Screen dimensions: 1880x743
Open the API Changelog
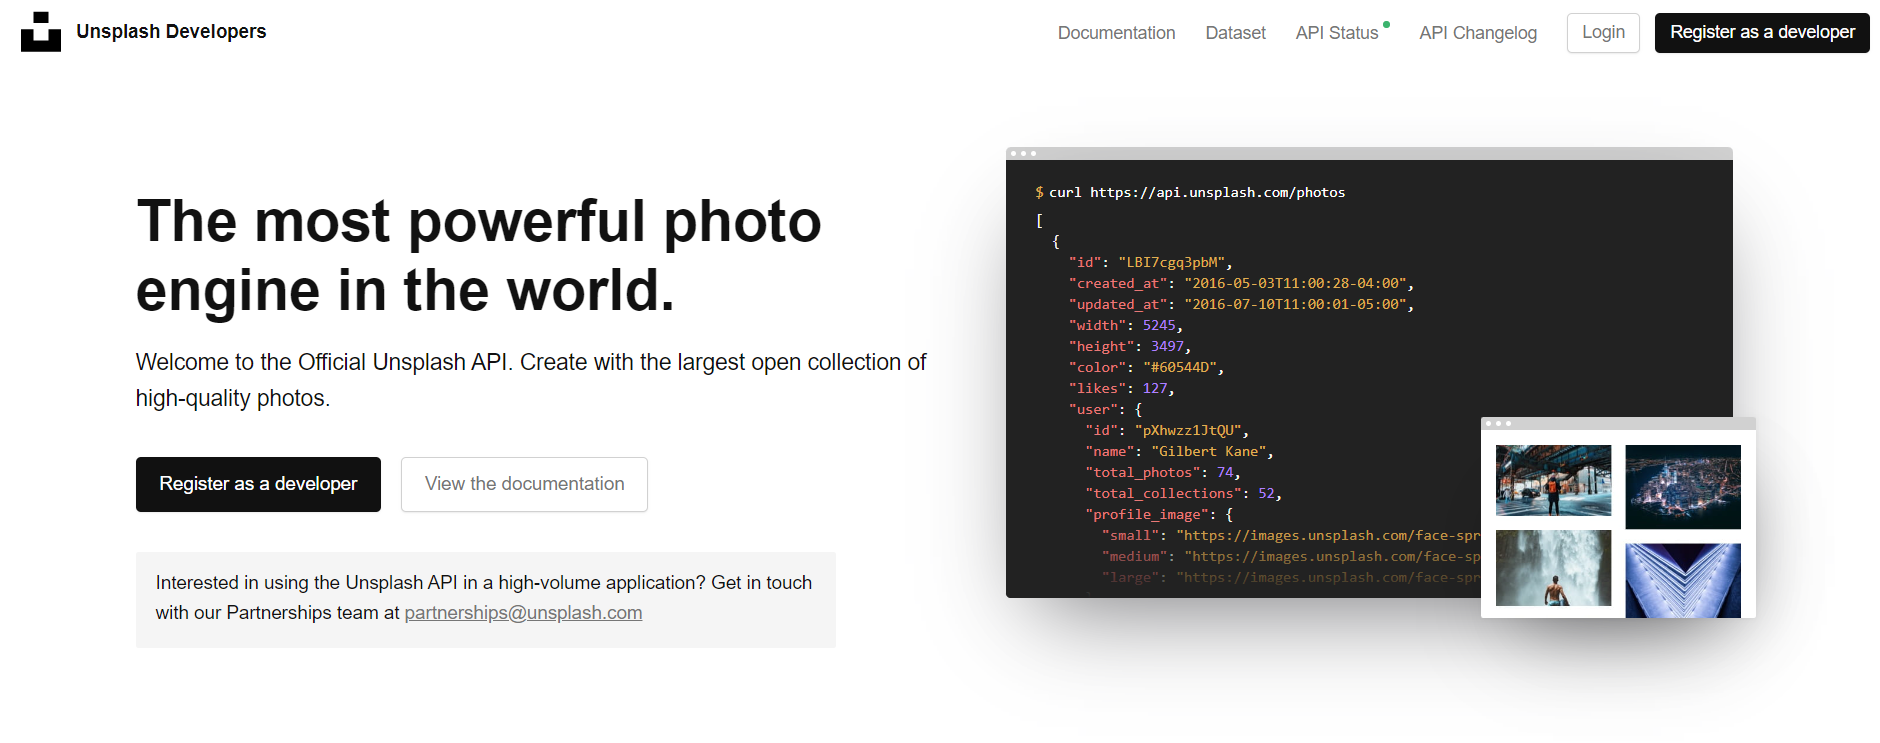[x=1478, y=33]
